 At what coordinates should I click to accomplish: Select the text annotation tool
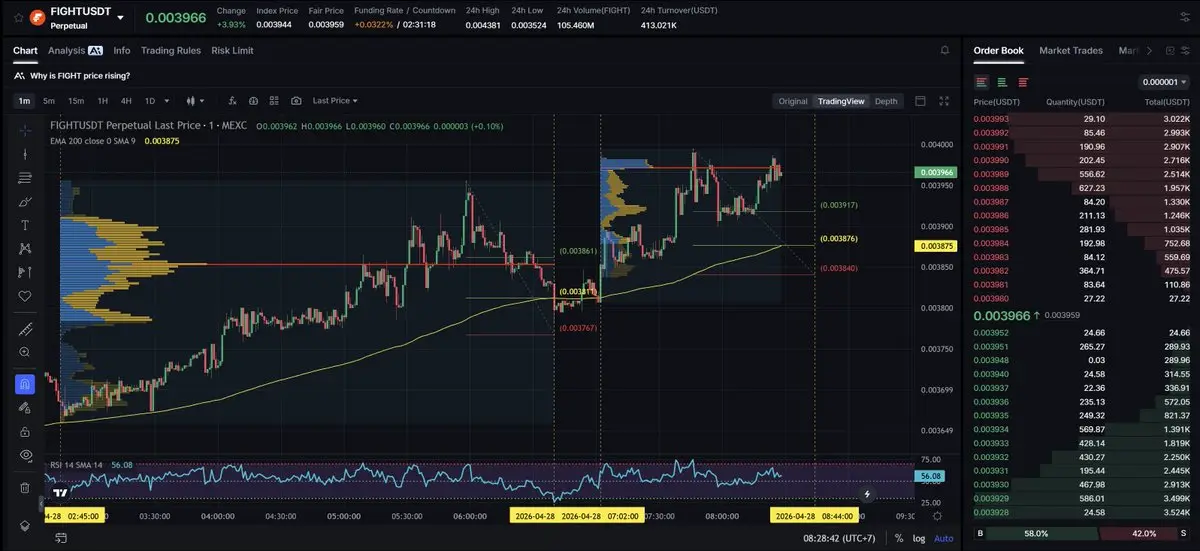[x=25, y=225]
